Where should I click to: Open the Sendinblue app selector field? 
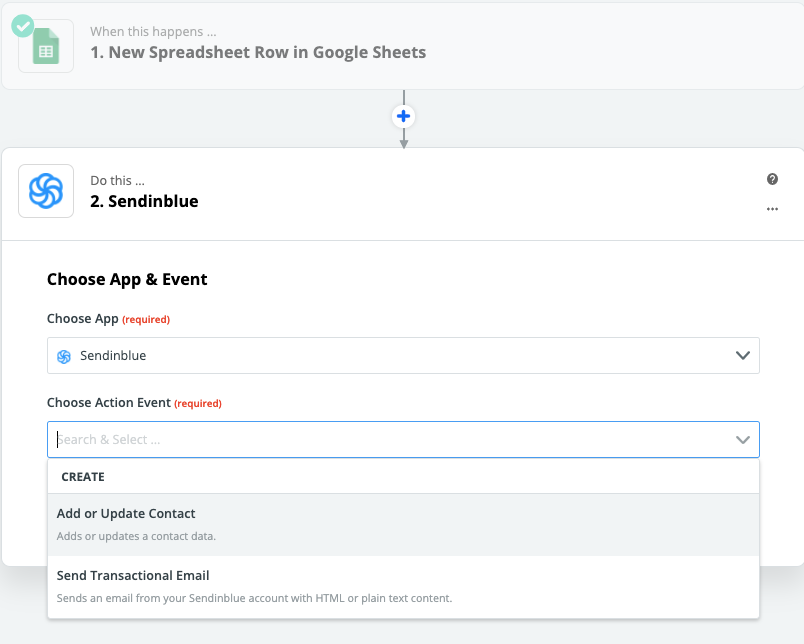tap(403, 355)
